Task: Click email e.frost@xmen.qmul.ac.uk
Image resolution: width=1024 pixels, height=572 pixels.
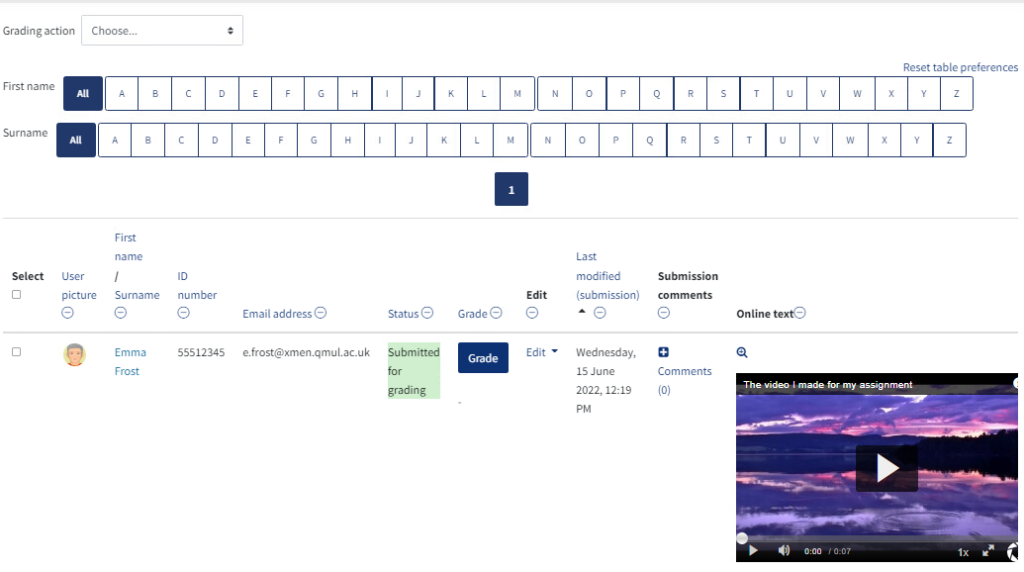Action: [306, 352]
